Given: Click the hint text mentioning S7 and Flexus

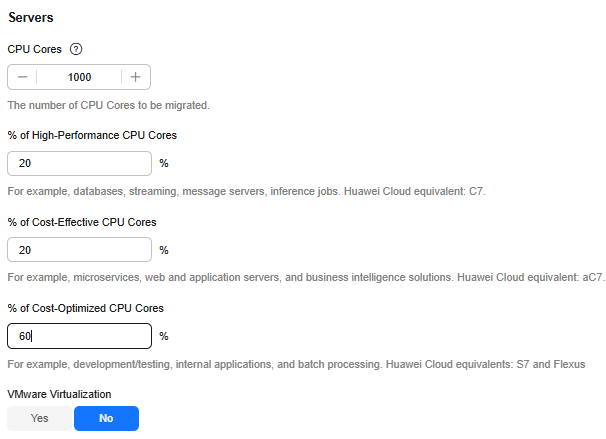Looking at the screenshot, I should tap(295, 362).
